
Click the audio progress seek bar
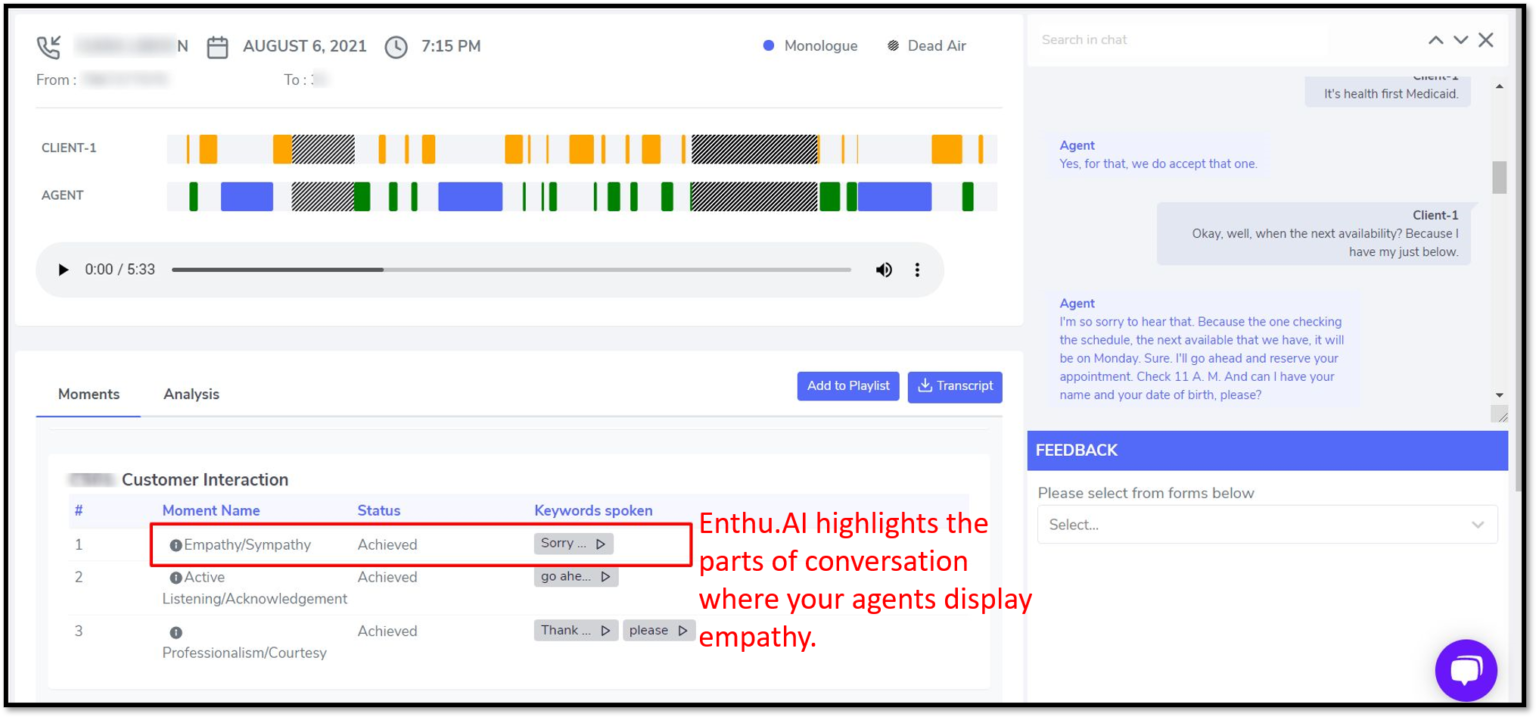click(511, 270)
